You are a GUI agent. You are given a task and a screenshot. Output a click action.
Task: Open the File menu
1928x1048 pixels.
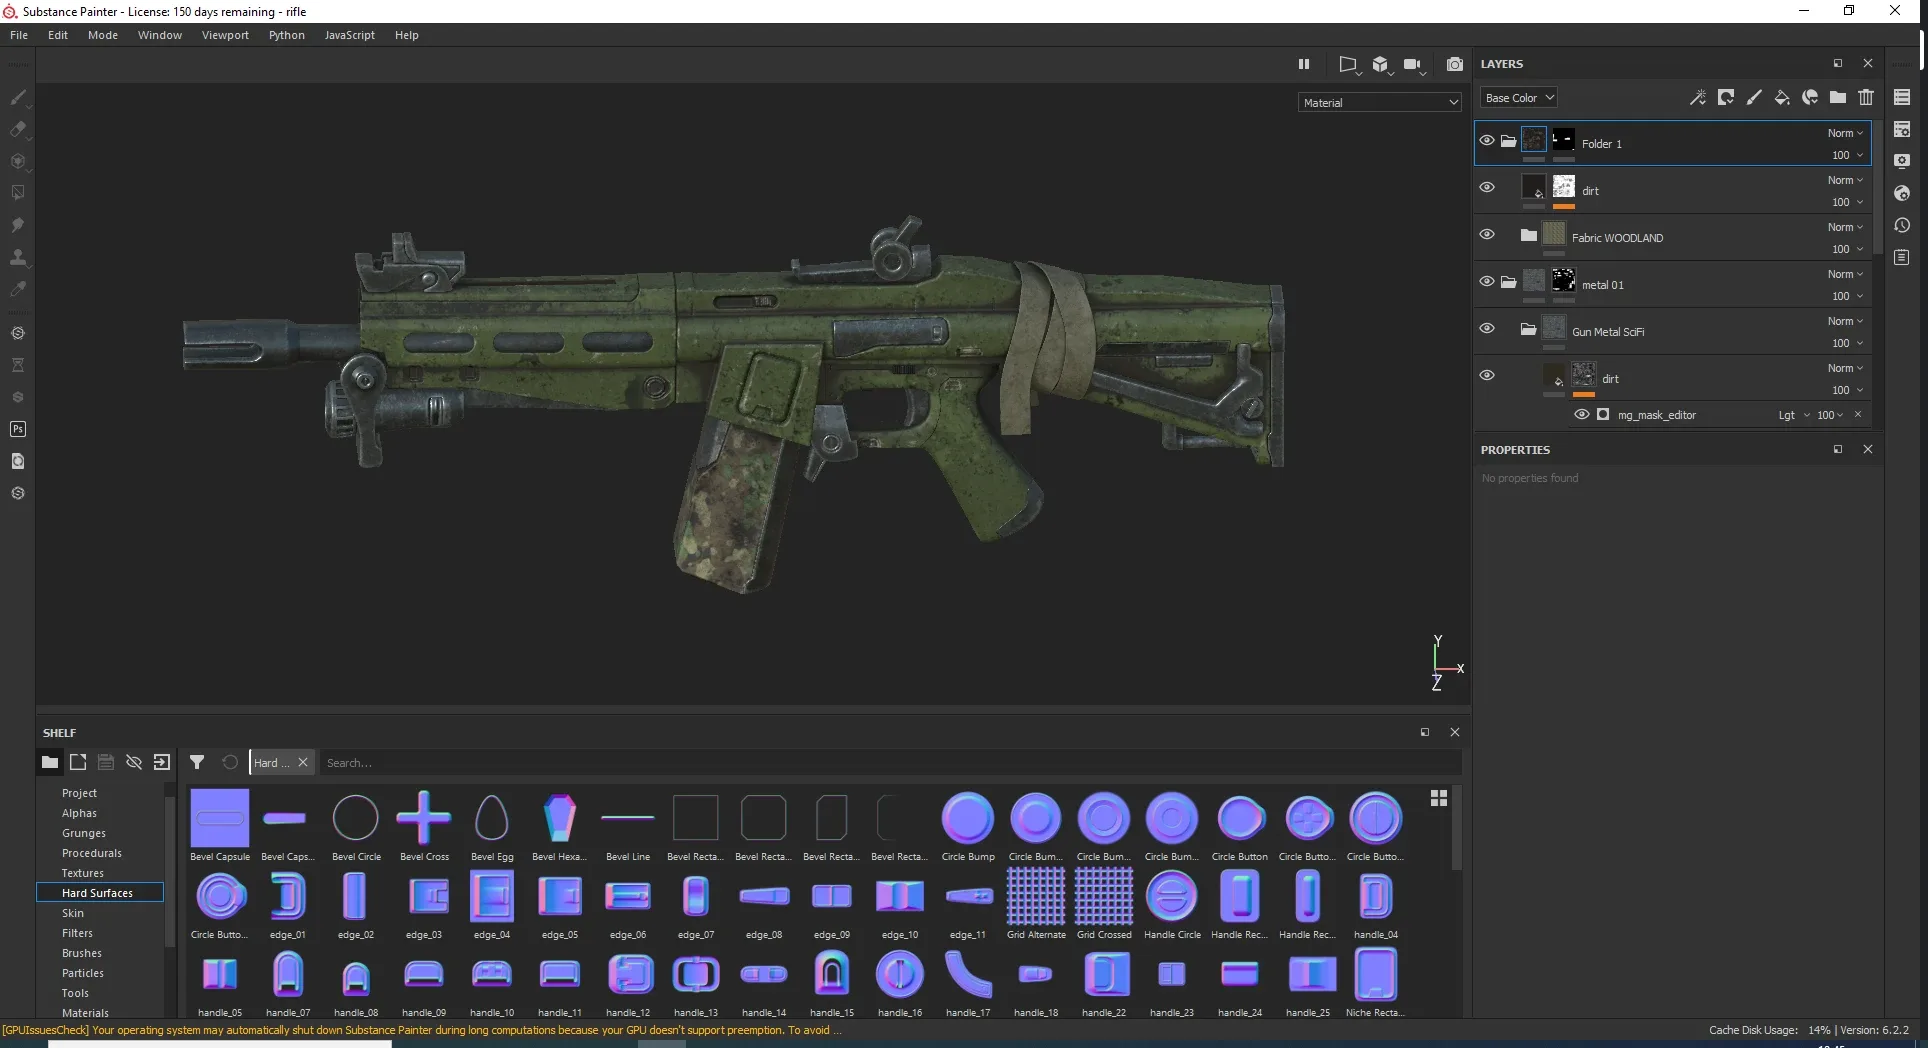click(x=19, y=35)
